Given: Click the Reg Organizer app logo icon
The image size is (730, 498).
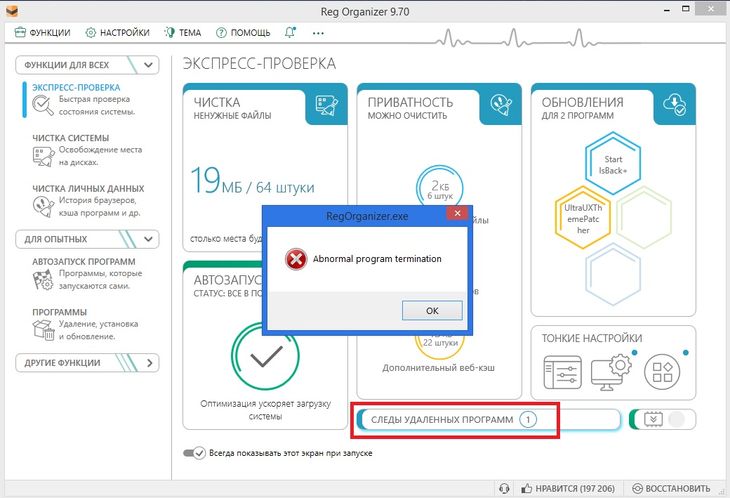Looking at the screenshot, I should [12, 10].
